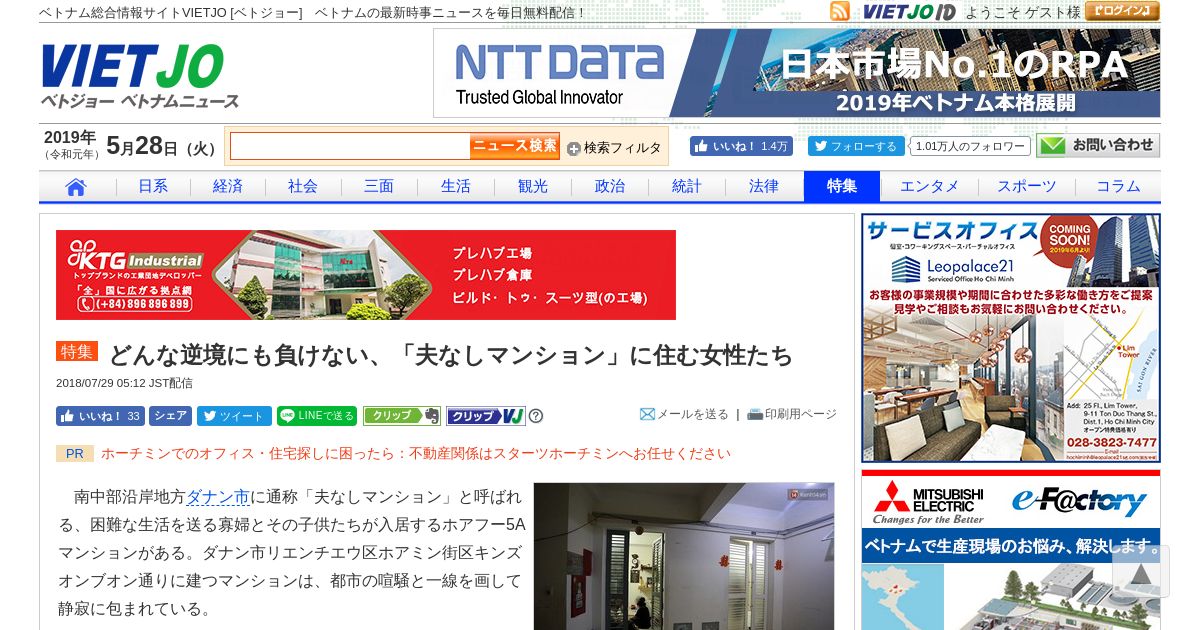Open the スポーツ category tab
This screenshot has height=630, width=1200.
coord(1027,186)
